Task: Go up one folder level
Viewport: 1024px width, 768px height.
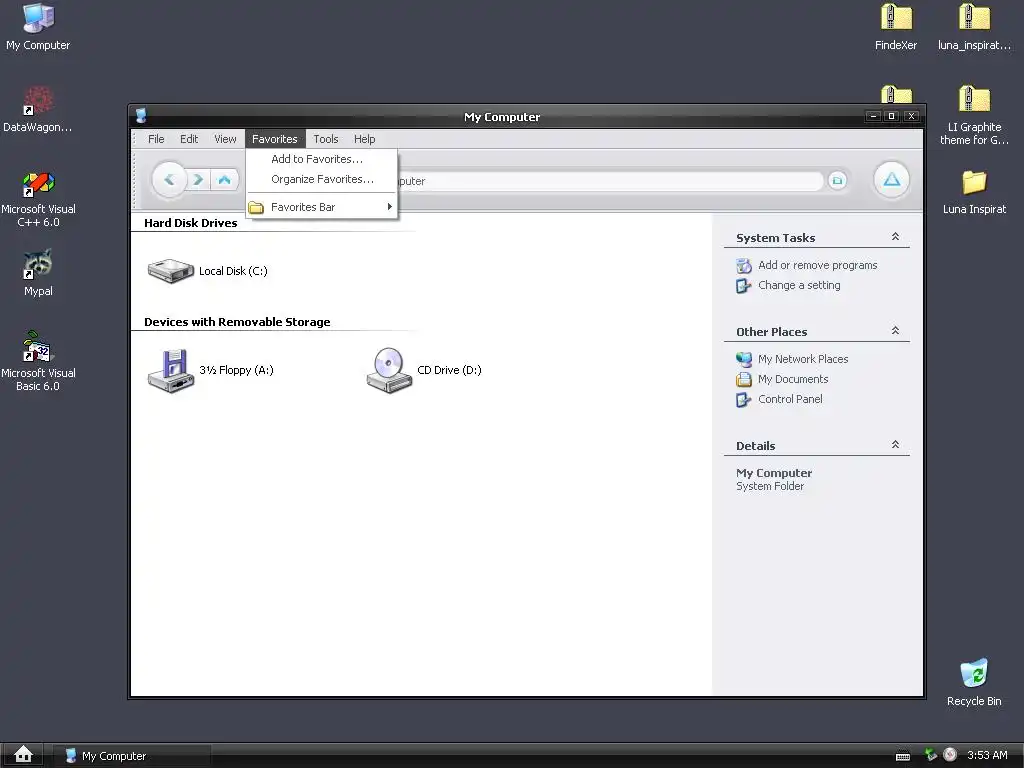Action: (225, 180)
